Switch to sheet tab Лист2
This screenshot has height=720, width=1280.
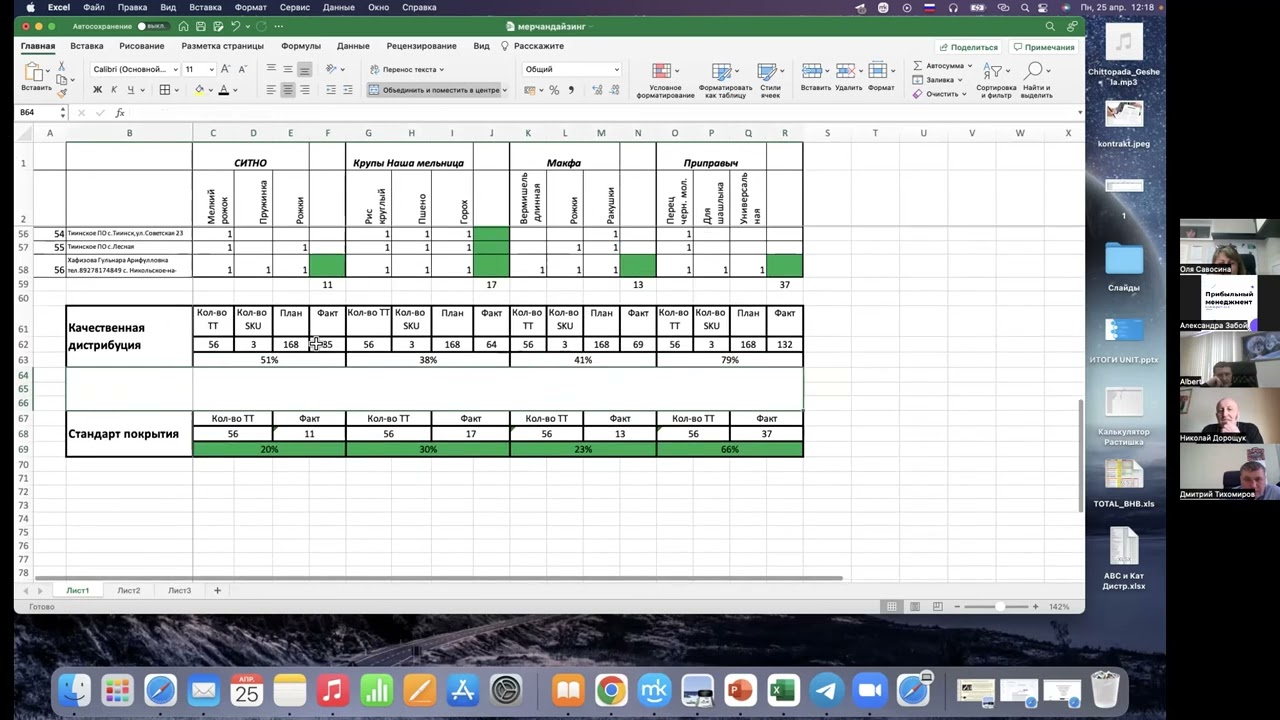coord(129,591)
